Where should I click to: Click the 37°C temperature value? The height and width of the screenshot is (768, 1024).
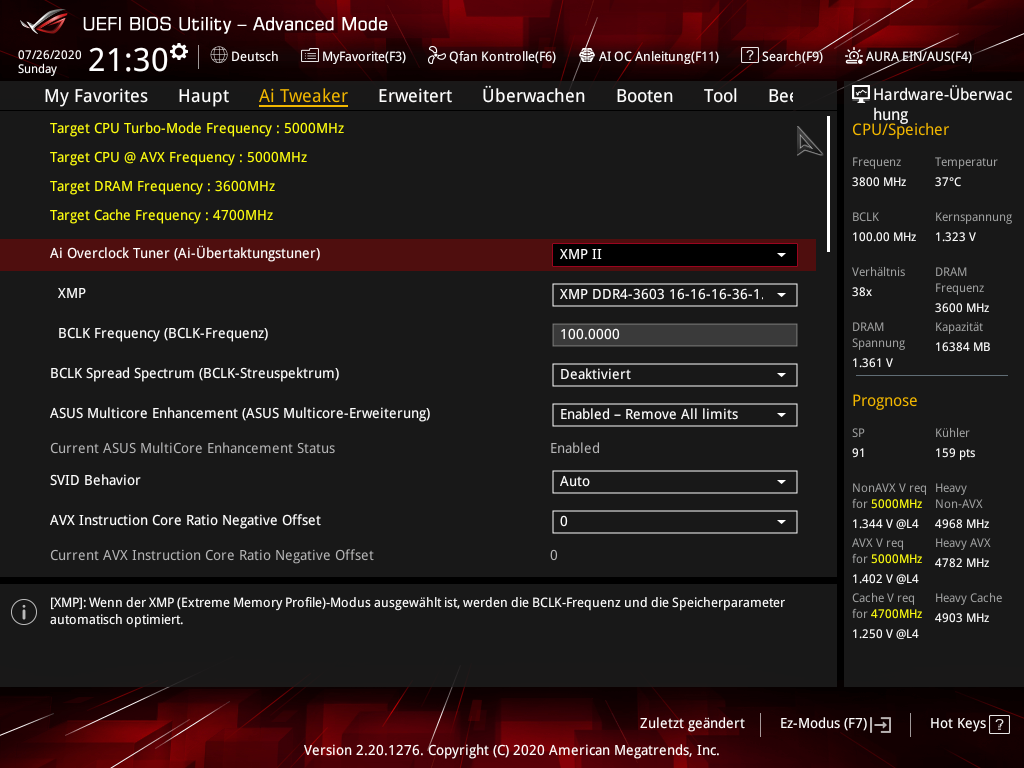tap(948, 182)
